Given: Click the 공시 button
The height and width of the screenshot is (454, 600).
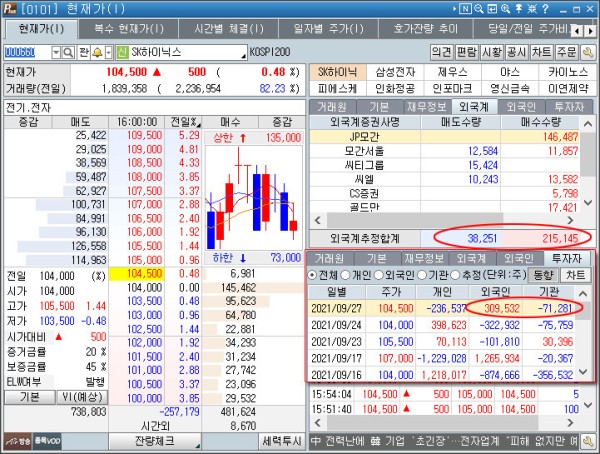Looking at the screenshot, I should pyautogui.click(x=517, y=52).
